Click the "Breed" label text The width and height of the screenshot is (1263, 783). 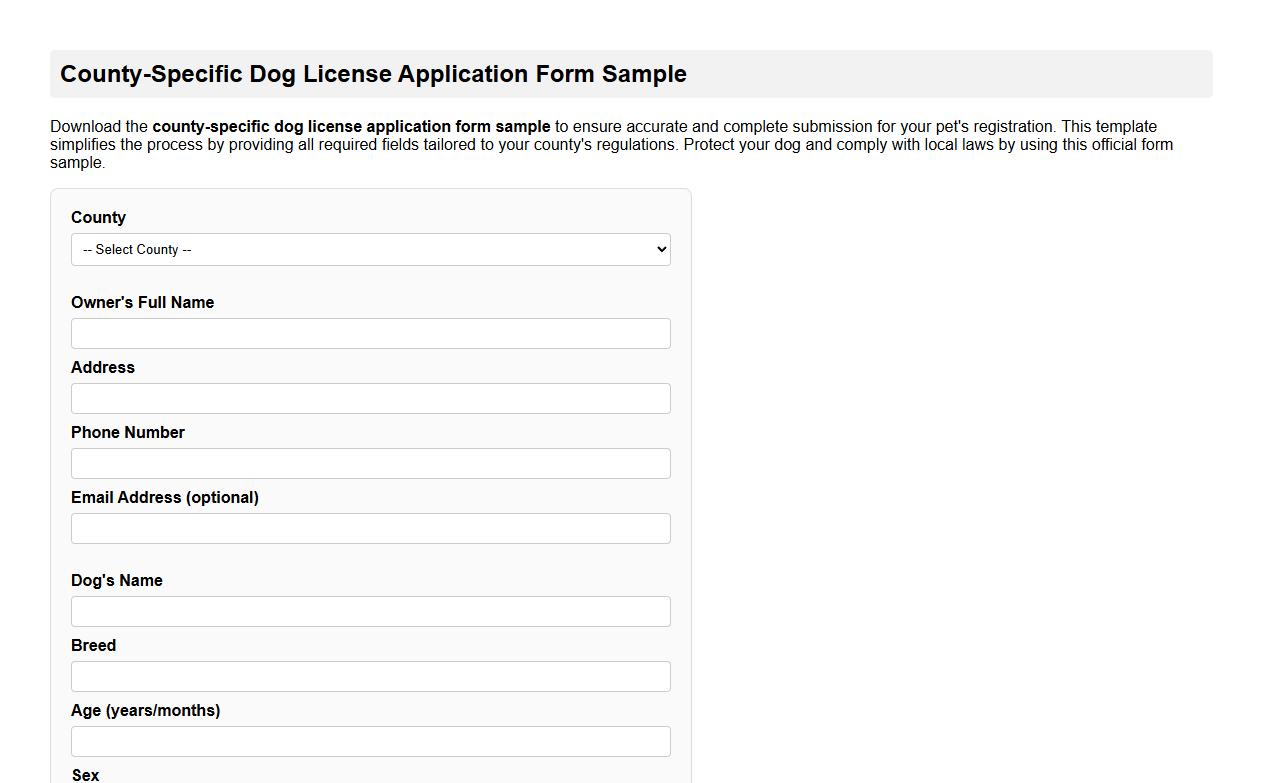pos(93,645)
